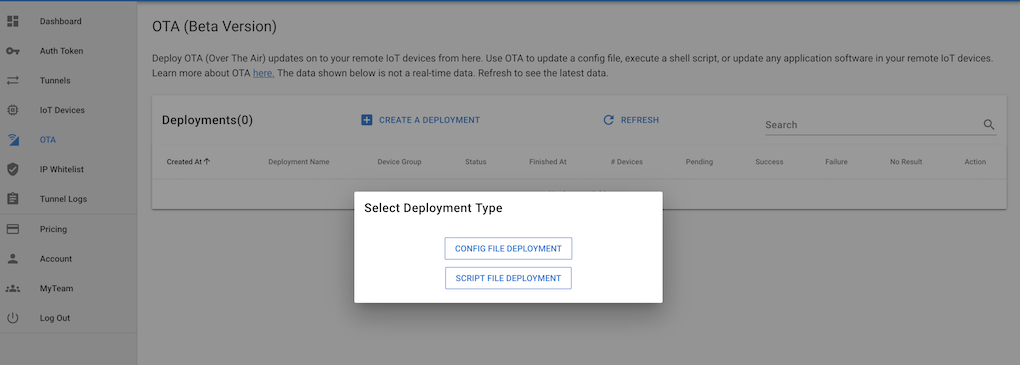Image resolution: width=1020 pixels, height=365 pixels.
Task: Go to Auth Token page
Action: click(68, 51)
